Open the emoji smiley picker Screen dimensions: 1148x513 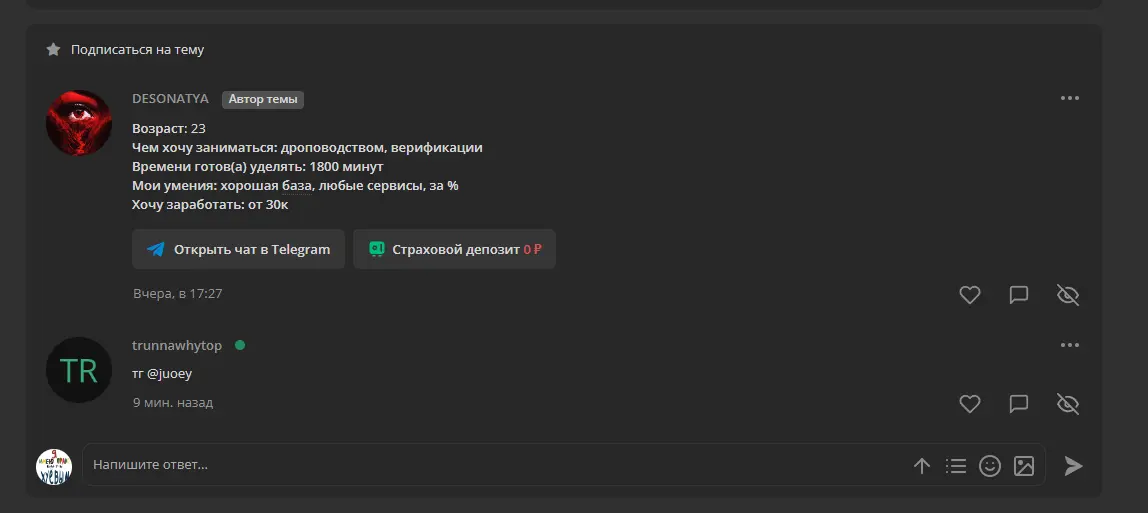(x=990, y=465)
